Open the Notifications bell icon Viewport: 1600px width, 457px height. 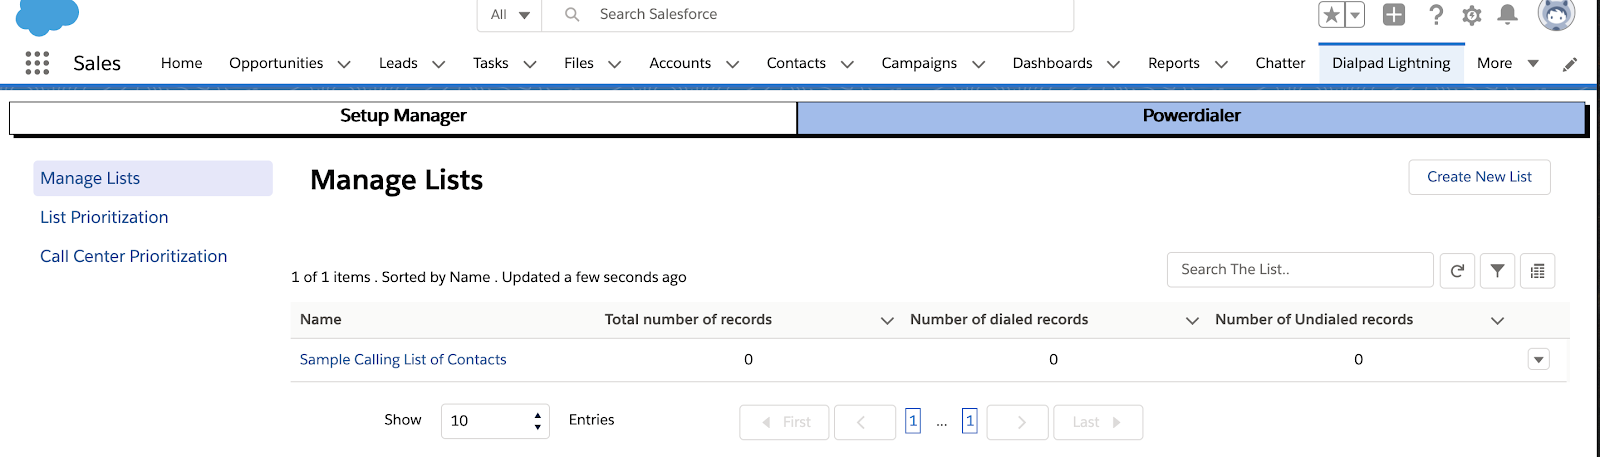coord(1508,14)
